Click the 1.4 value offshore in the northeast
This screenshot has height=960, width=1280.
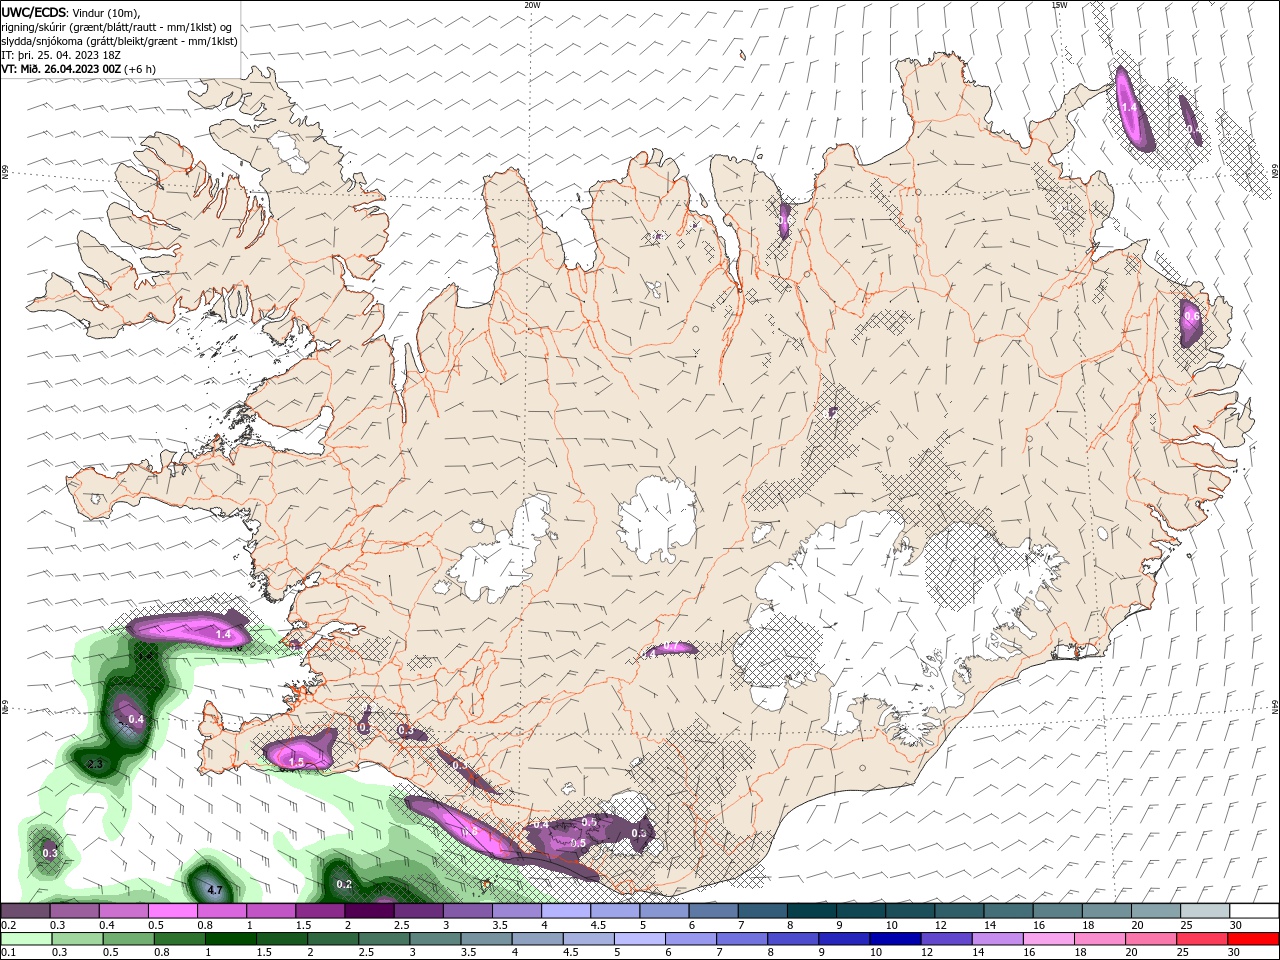[1130, 107]
